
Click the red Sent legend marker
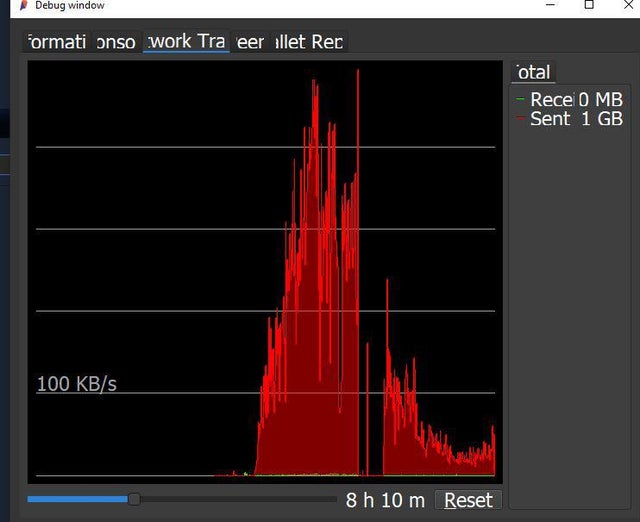520,118
